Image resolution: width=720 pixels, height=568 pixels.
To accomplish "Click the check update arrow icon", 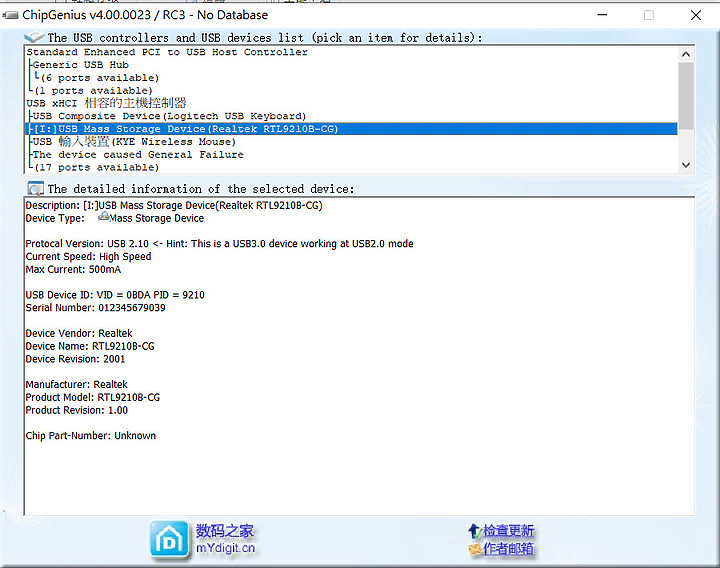I will (x=474, y=531).
